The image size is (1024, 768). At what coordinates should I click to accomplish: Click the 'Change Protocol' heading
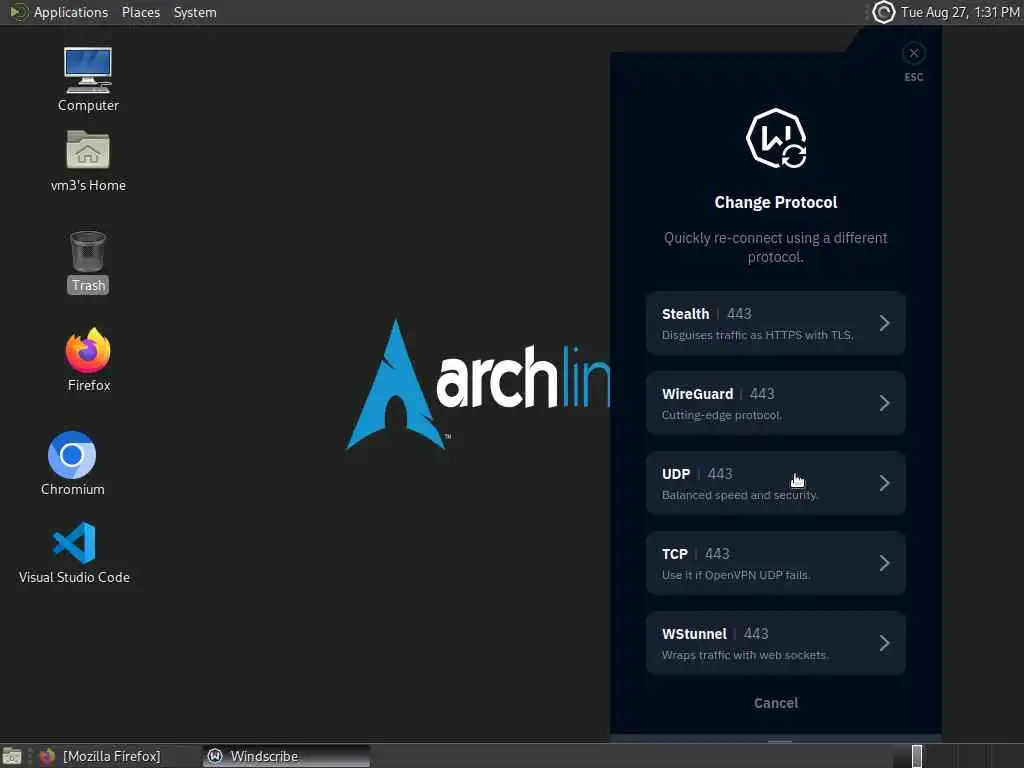[x=776, y=202]
